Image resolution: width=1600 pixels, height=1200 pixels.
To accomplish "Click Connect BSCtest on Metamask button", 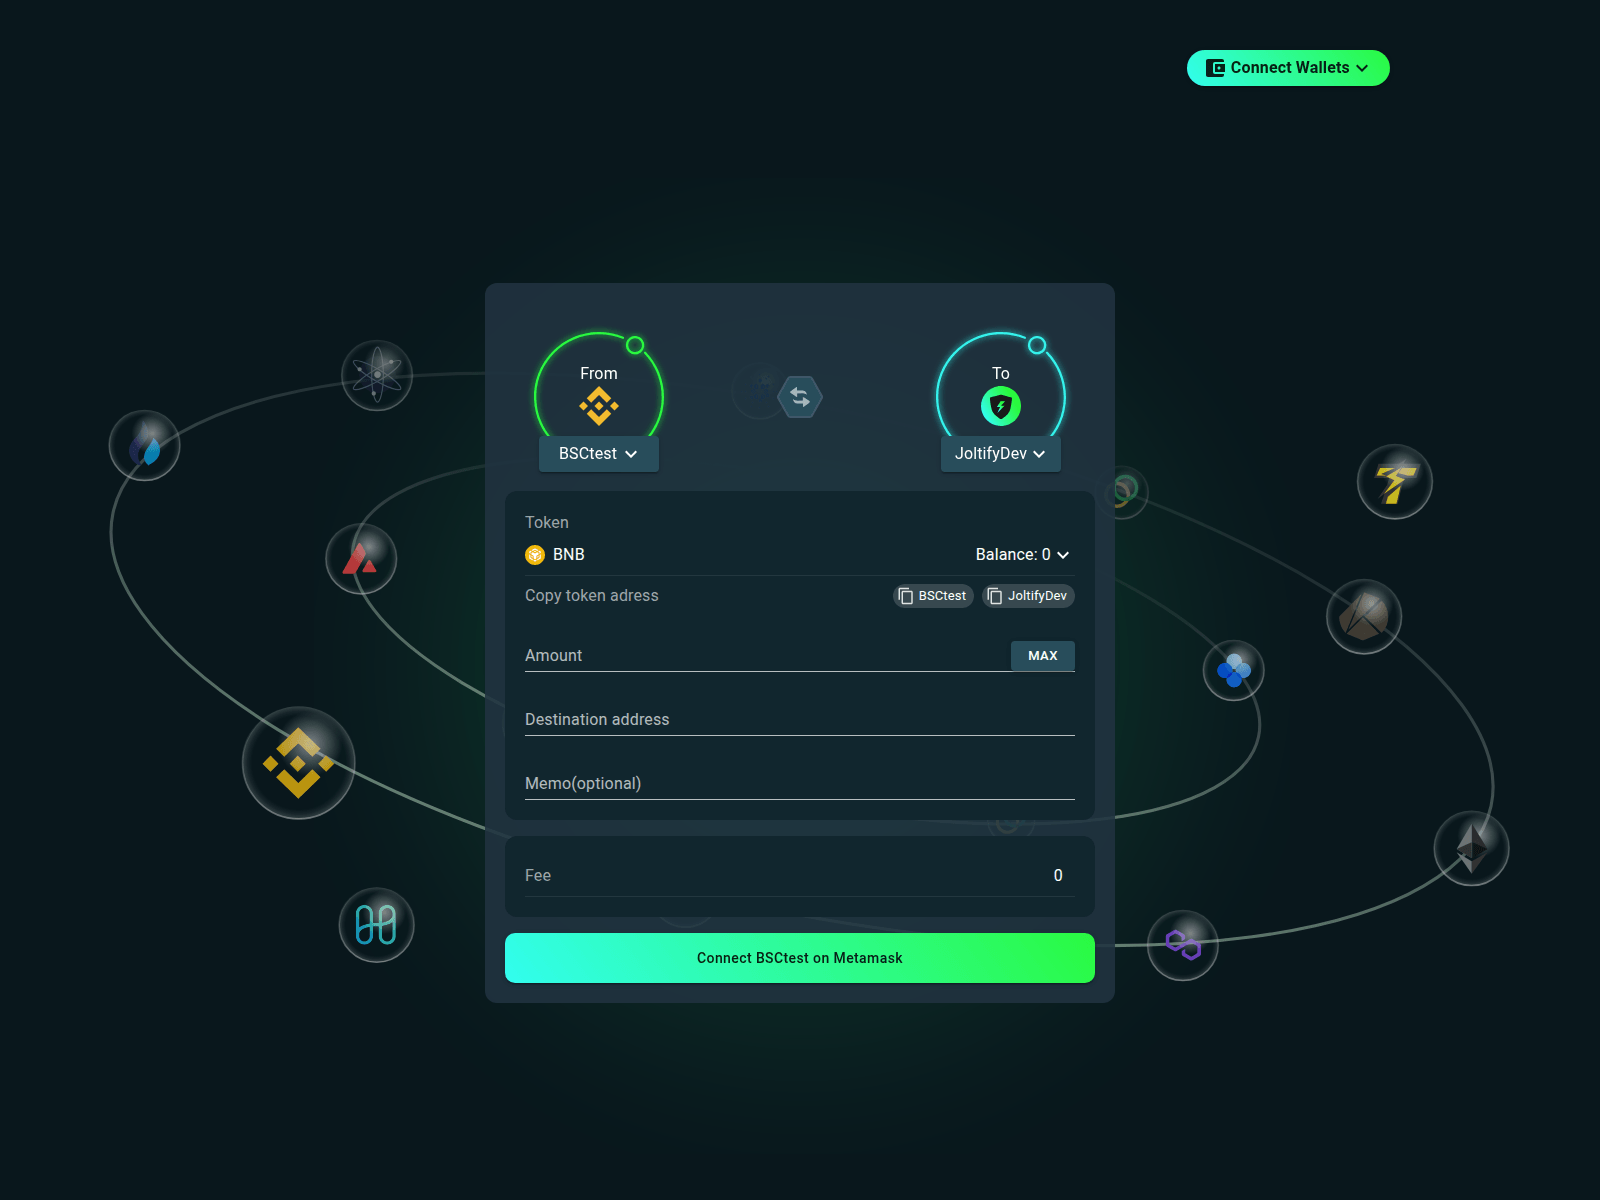I will pos(800,958).
